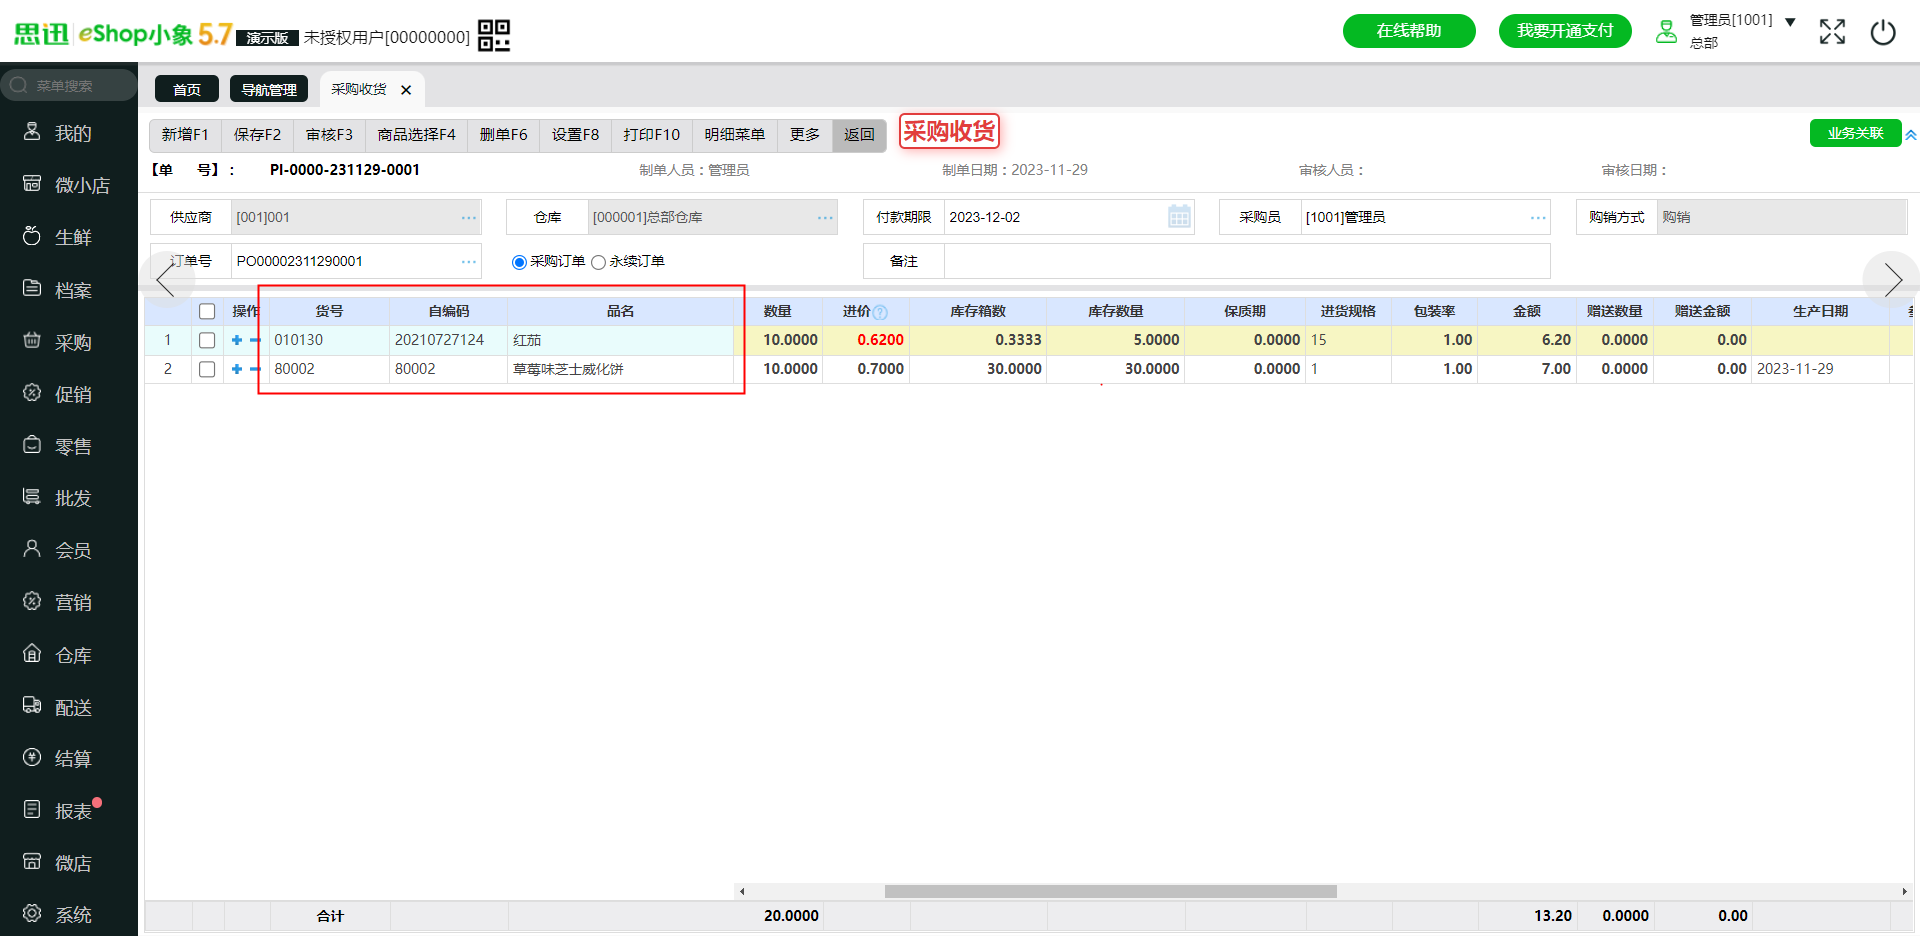Open 仓库 sidebar section
This screenshot has width=1920, height=936.
coord(69,655)
